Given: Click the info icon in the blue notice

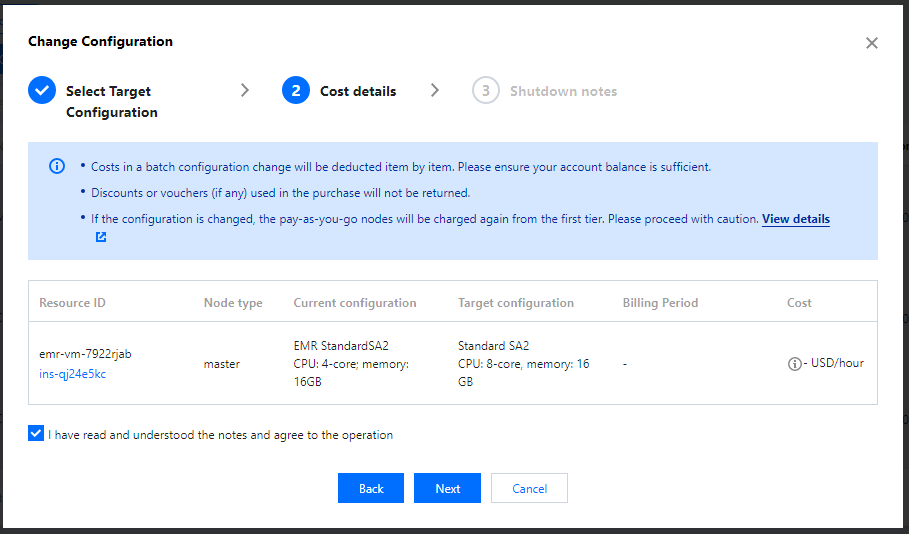Looking at the screenshot, I should coord(57,167).
